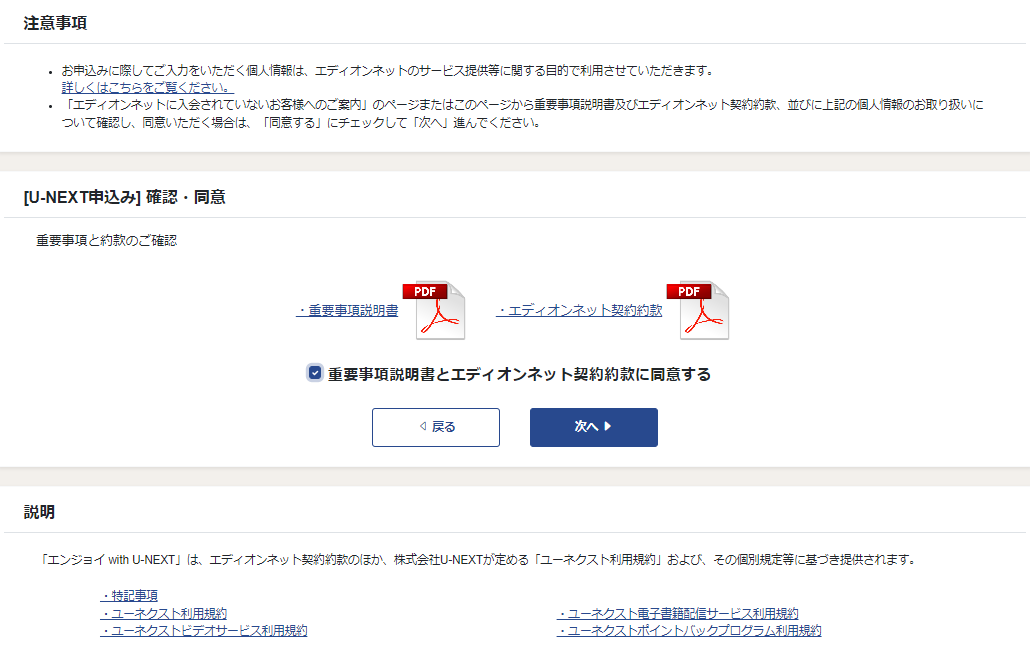Open the ・ユーネクストポイントバックプログラム利用規約 link

[689, 631]
